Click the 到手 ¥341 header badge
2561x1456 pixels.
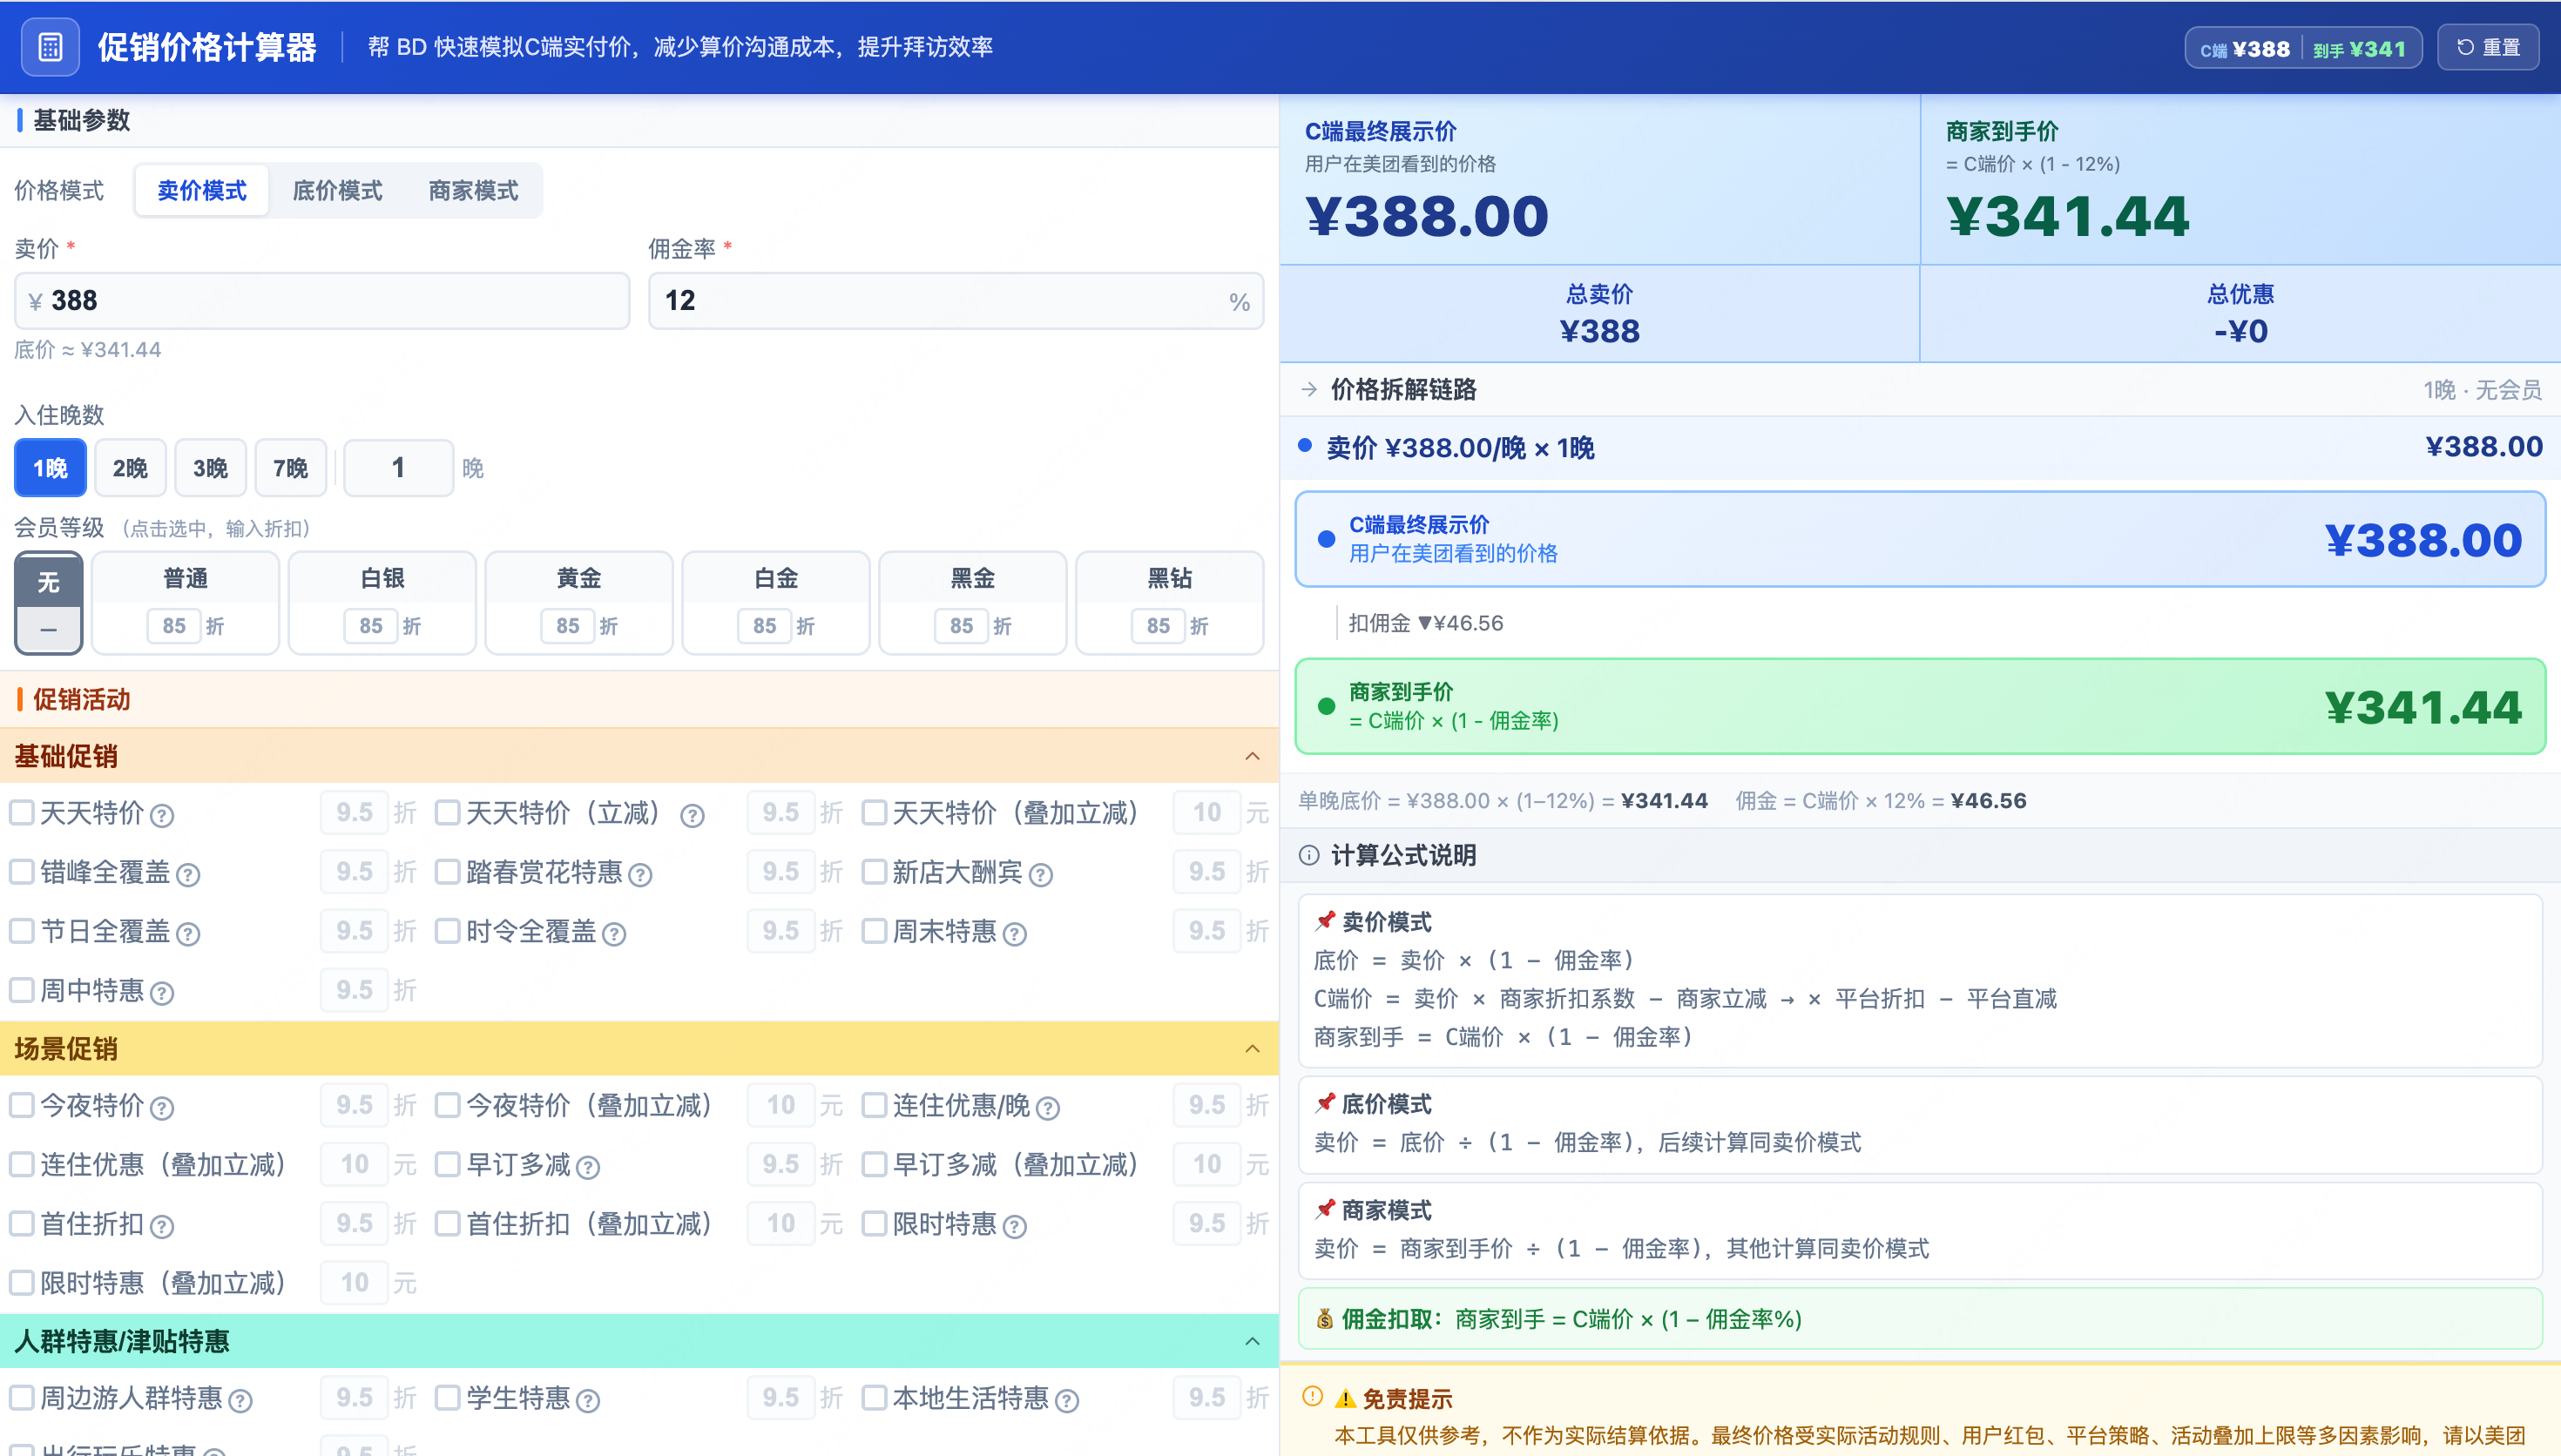point(2359,49)
